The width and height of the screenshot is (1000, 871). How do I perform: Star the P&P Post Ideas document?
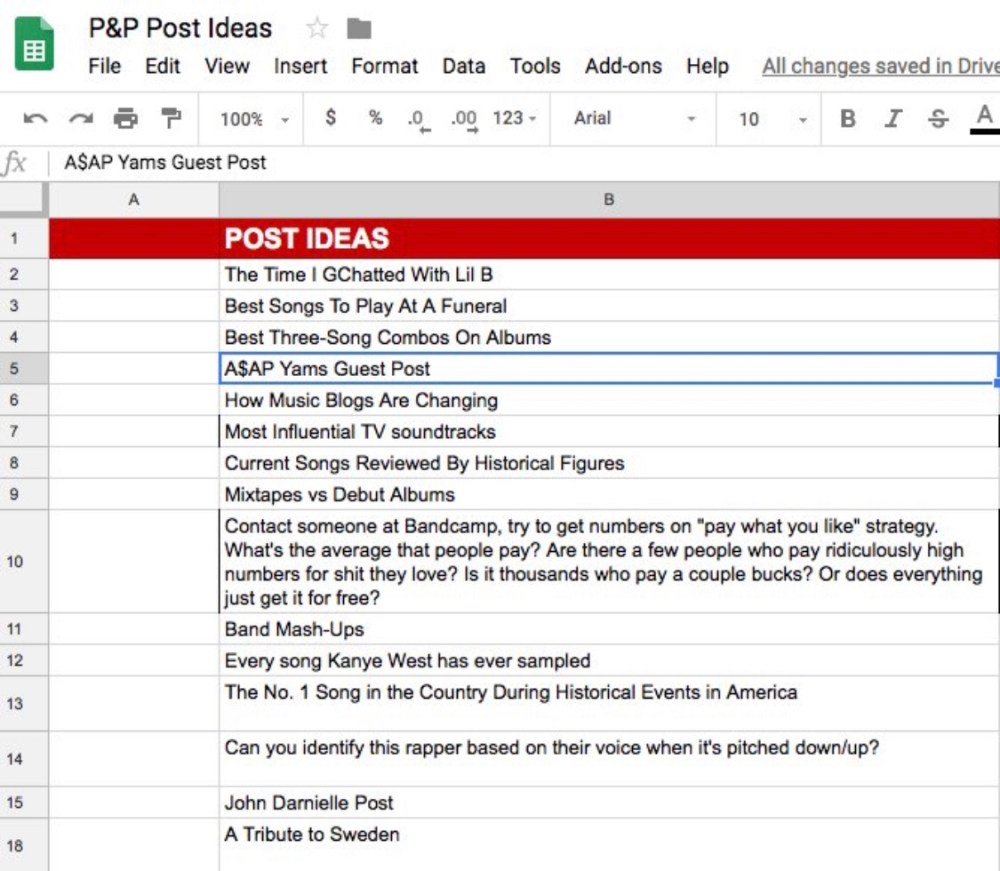tap(317, 28)
